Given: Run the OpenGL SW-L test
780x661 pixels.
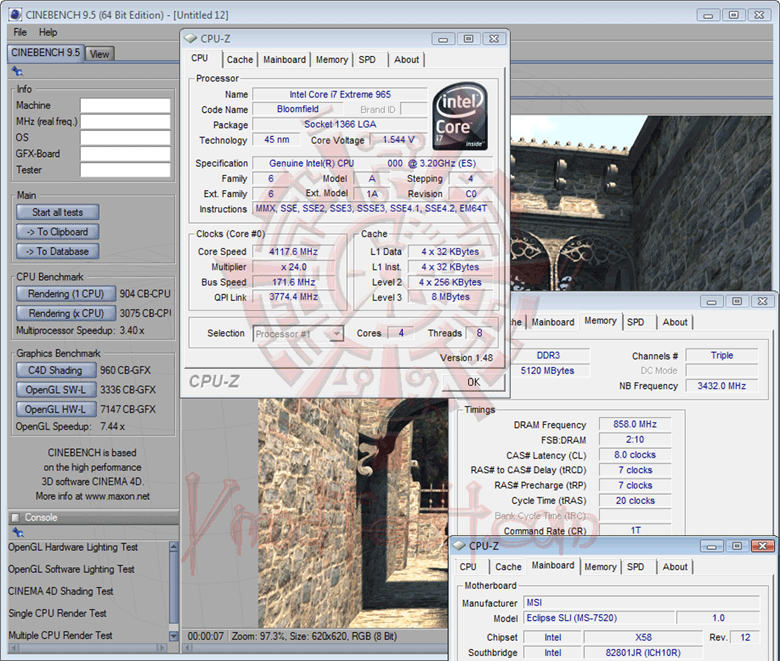Looking at the screenshot, I should tap(56, 390).
